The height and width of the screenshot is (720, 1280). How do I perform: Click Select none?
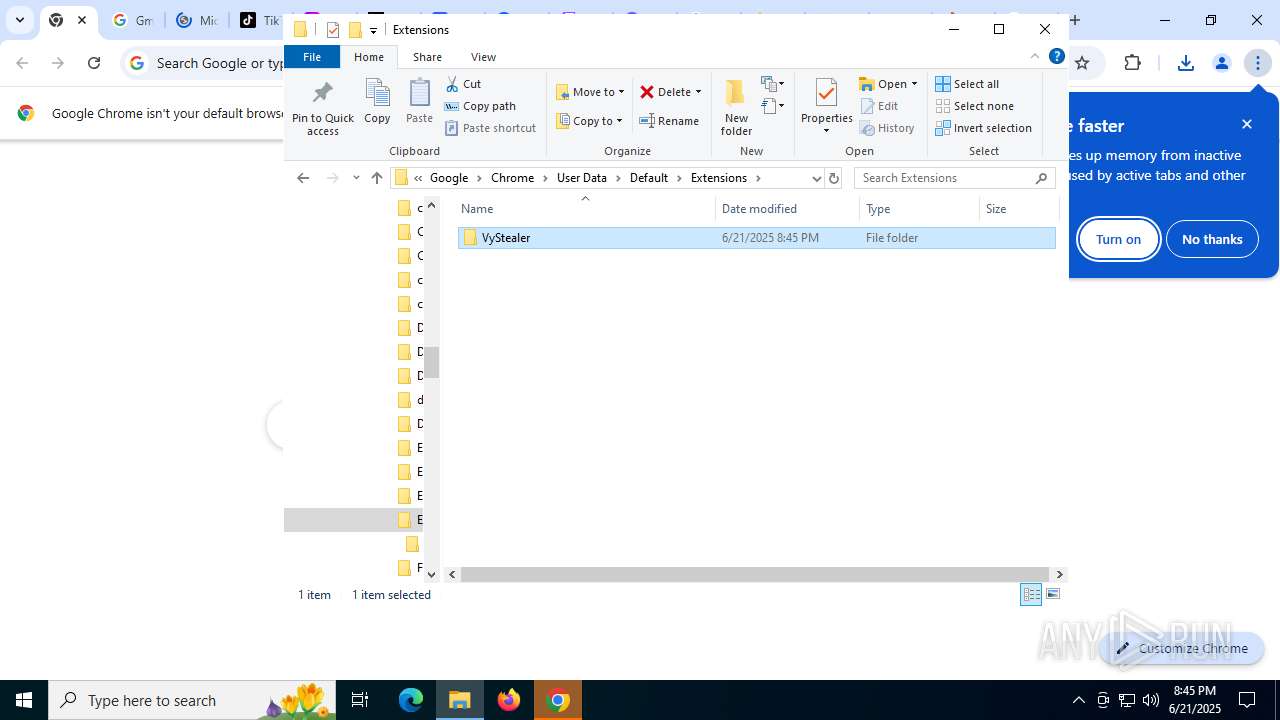(974, 106)
